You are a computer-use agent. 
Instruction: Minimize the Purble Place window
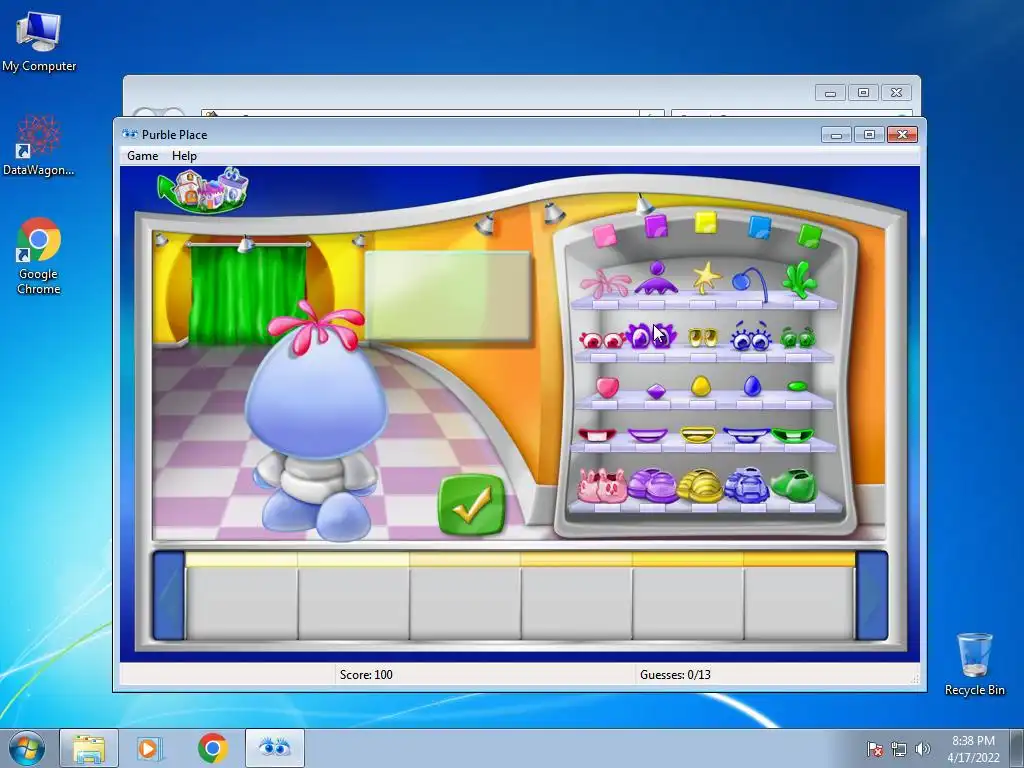pyautogui.click(x=836, y=135)
